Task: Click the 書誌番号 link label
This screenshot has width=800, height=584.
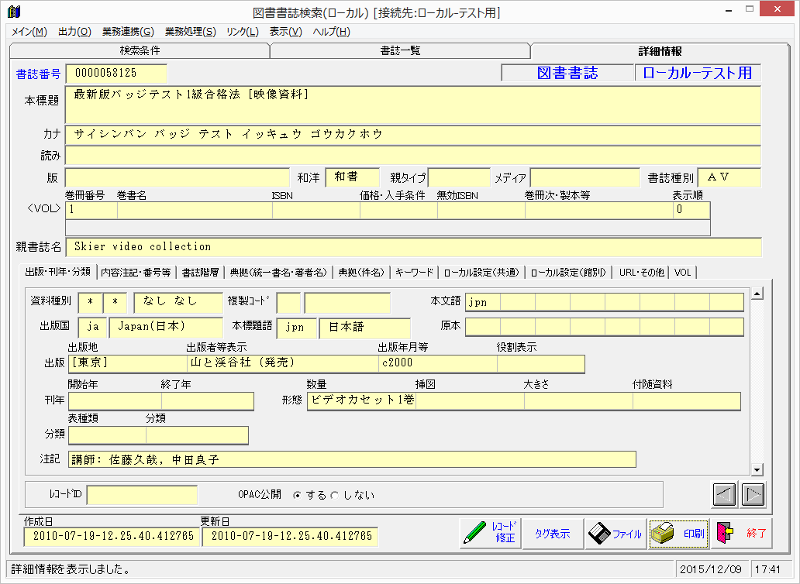Action: [38, 74]
